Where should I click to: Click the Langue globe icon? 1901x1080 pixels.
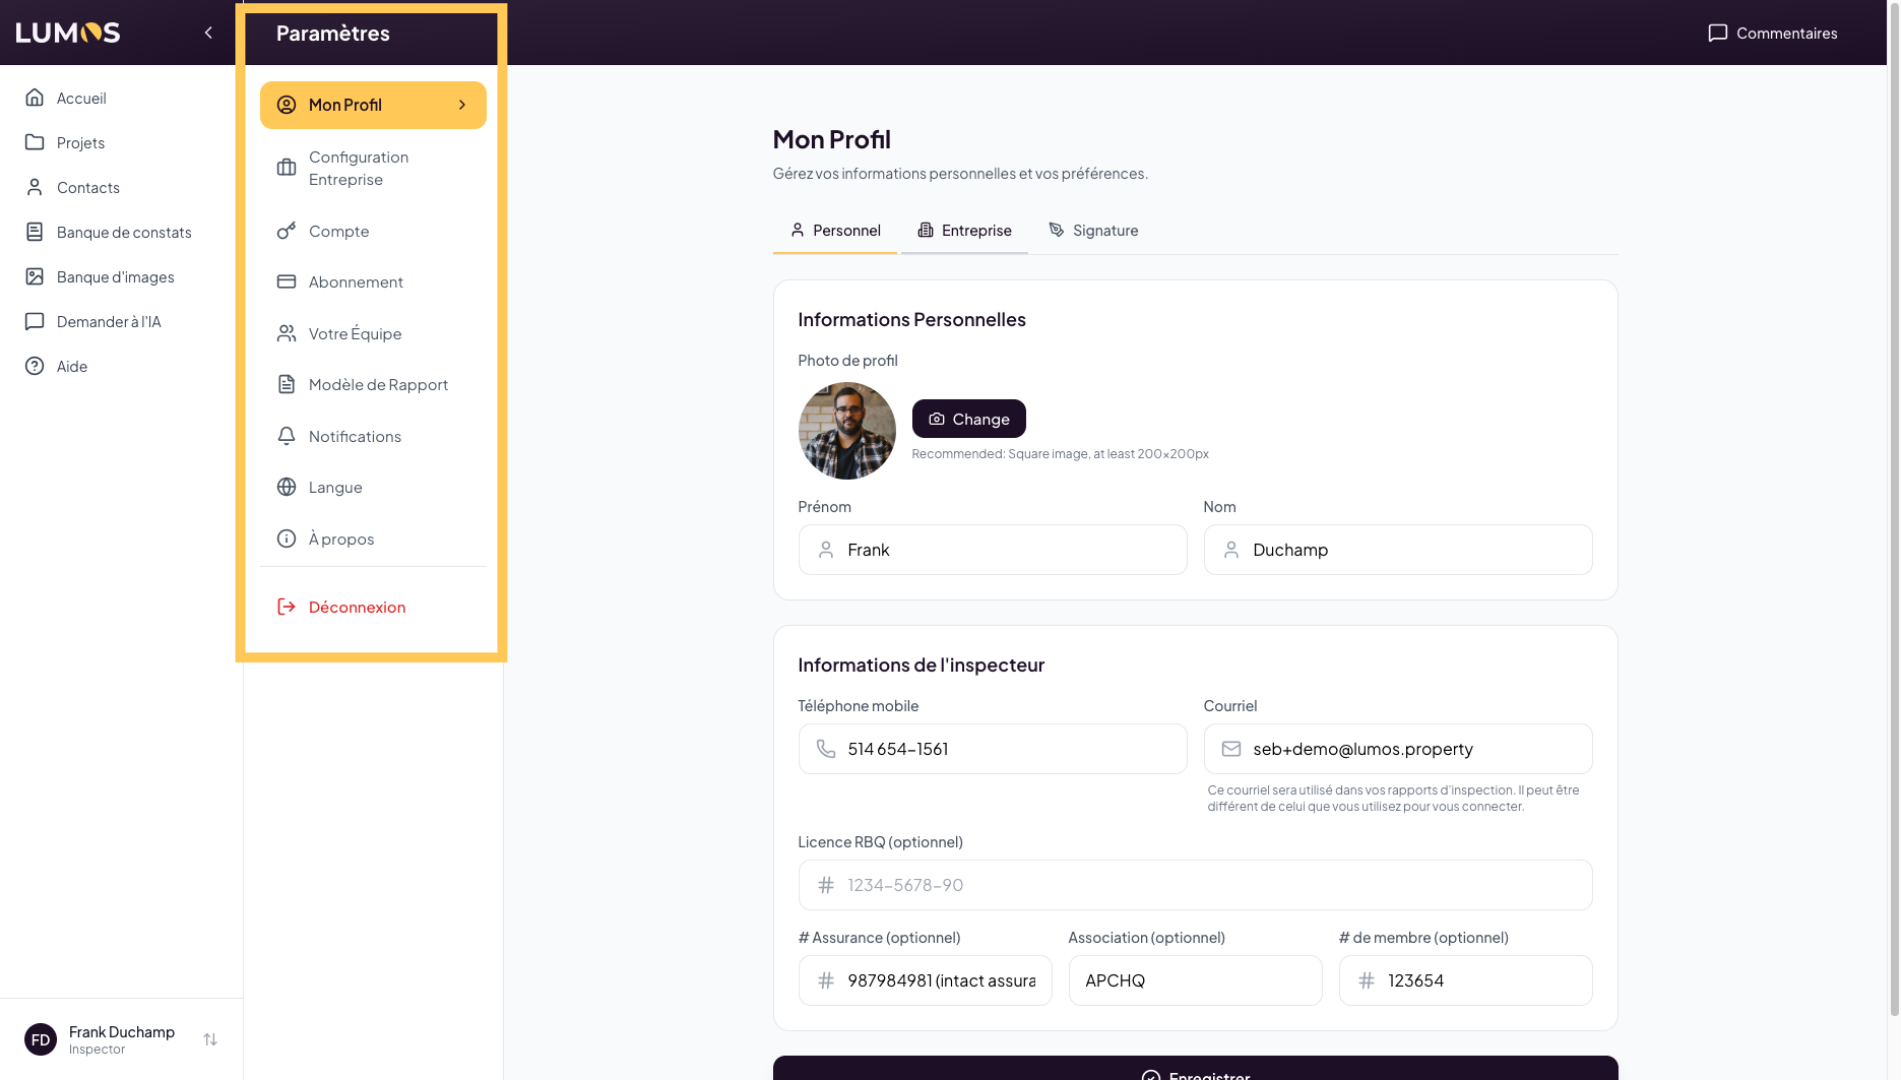[286, 487]
